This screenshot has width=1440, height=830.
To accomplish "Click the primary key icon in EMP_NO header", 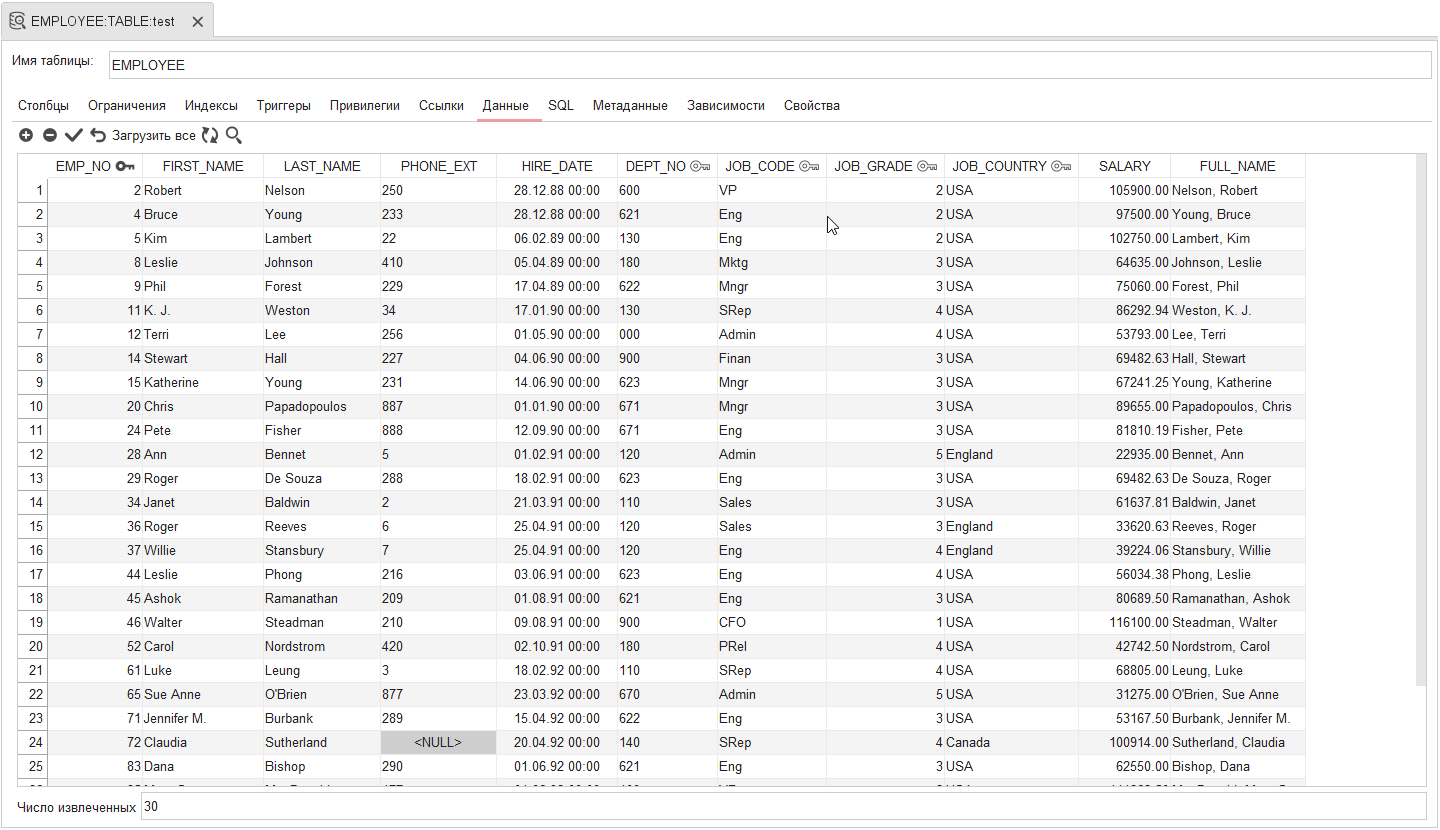I will tap(125, 166).
